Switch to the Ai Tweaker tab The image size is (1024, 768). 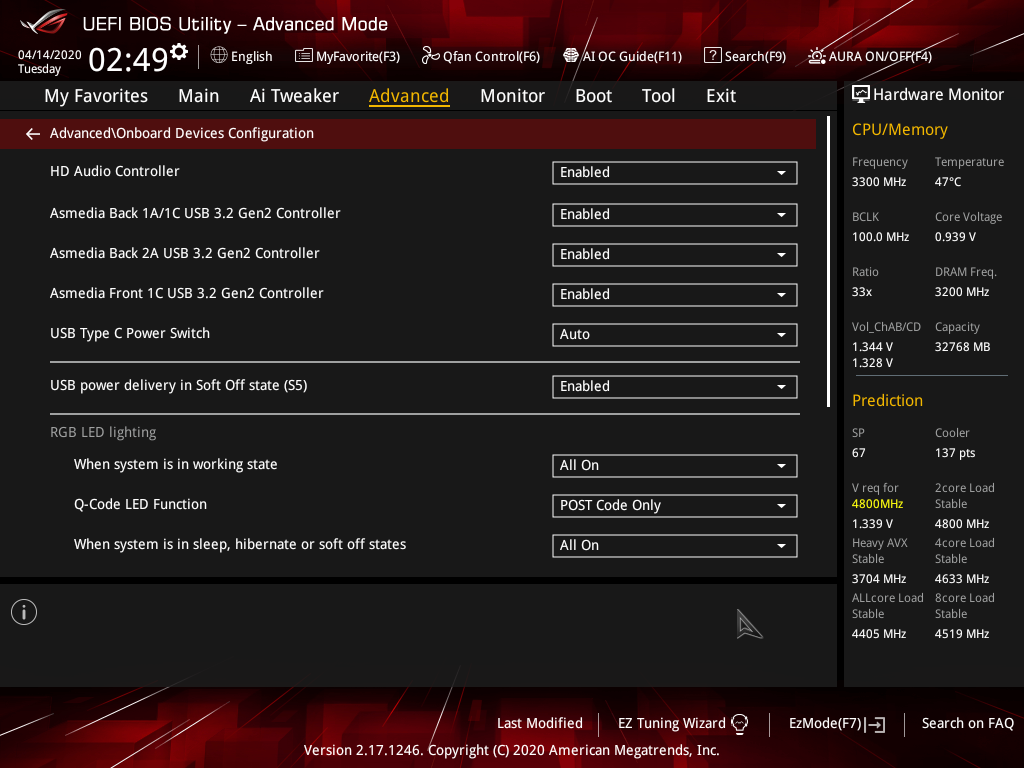pos(294,96)
